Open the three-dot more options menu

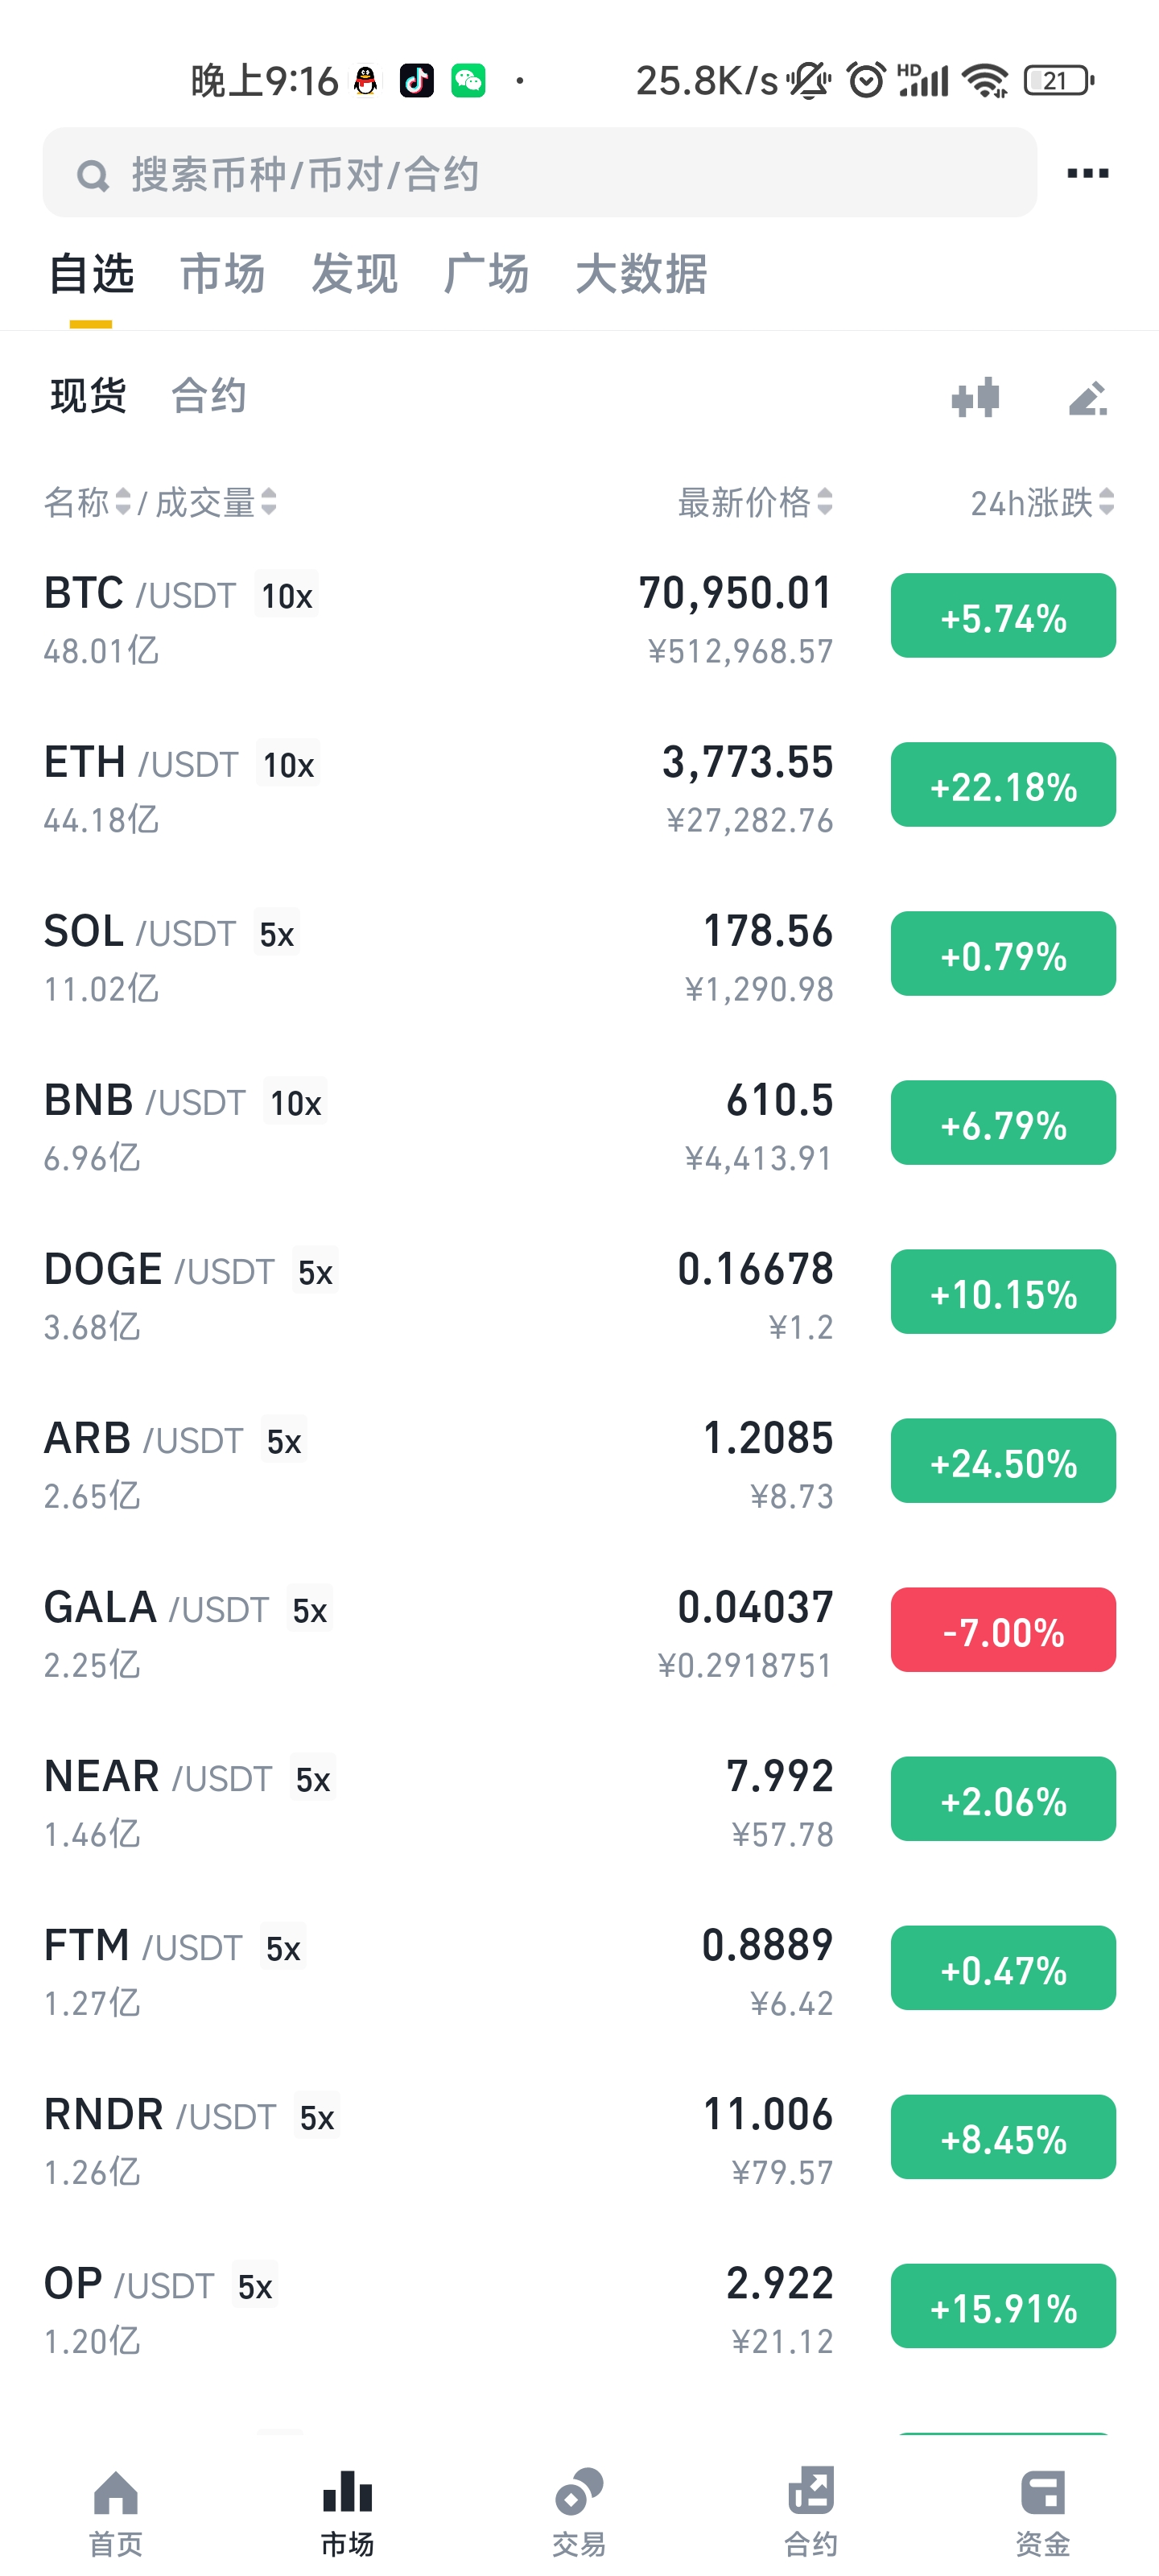coord(1087,173)
